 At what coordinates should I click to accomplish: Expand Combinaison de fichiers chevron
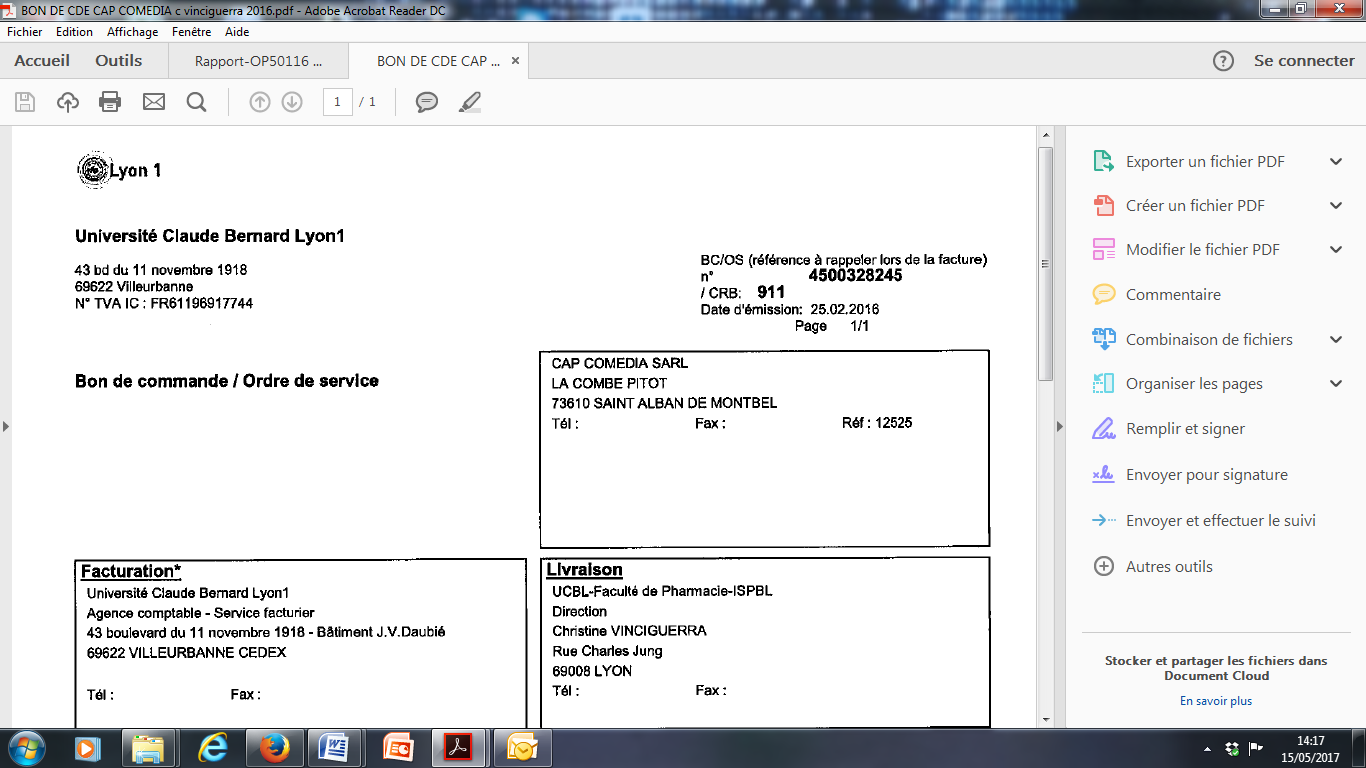1336,339
